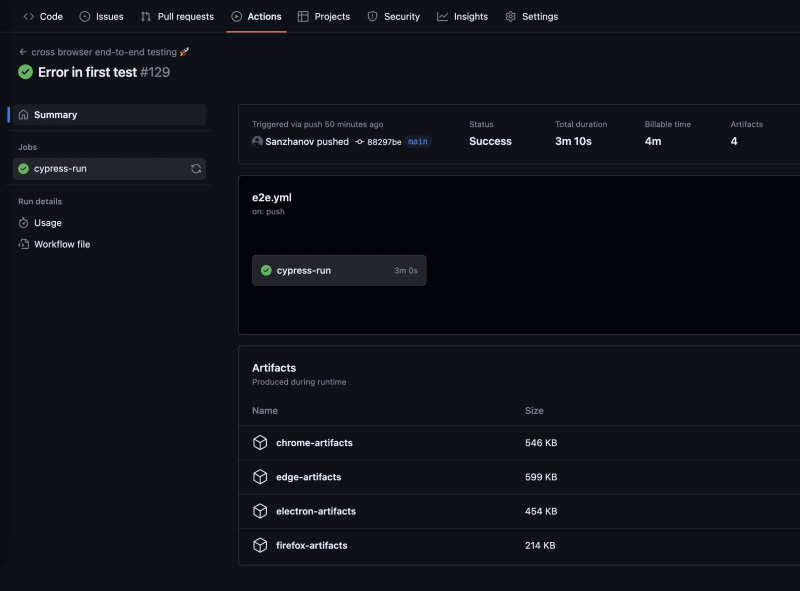800x591 pixels.
Task: Click the Projects table icon
Action: (x=303, y=16)
